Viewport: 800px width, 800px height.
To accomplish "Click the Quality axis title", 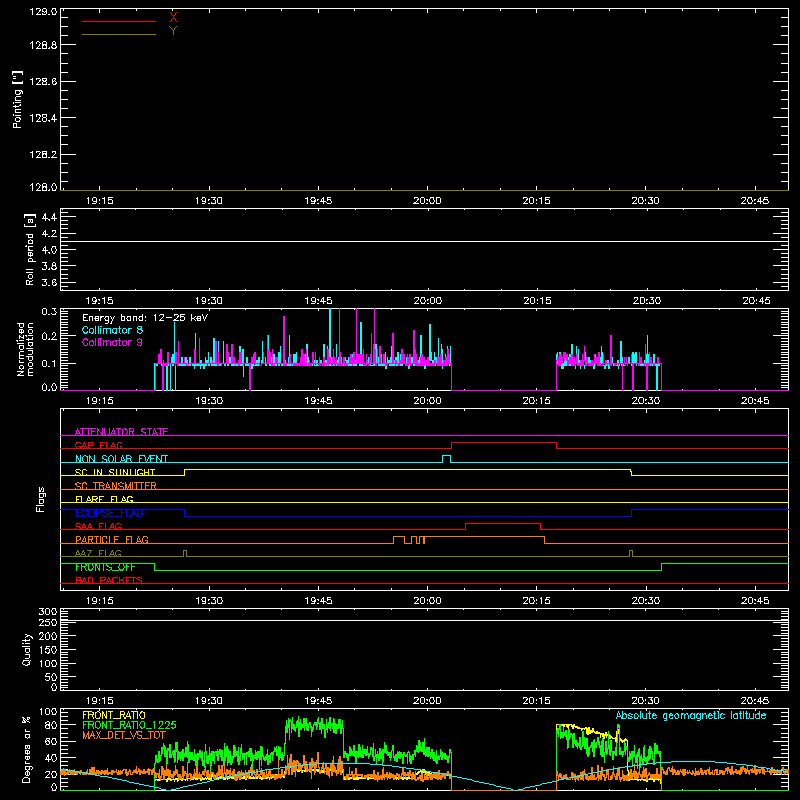I will tap(27, 649).
